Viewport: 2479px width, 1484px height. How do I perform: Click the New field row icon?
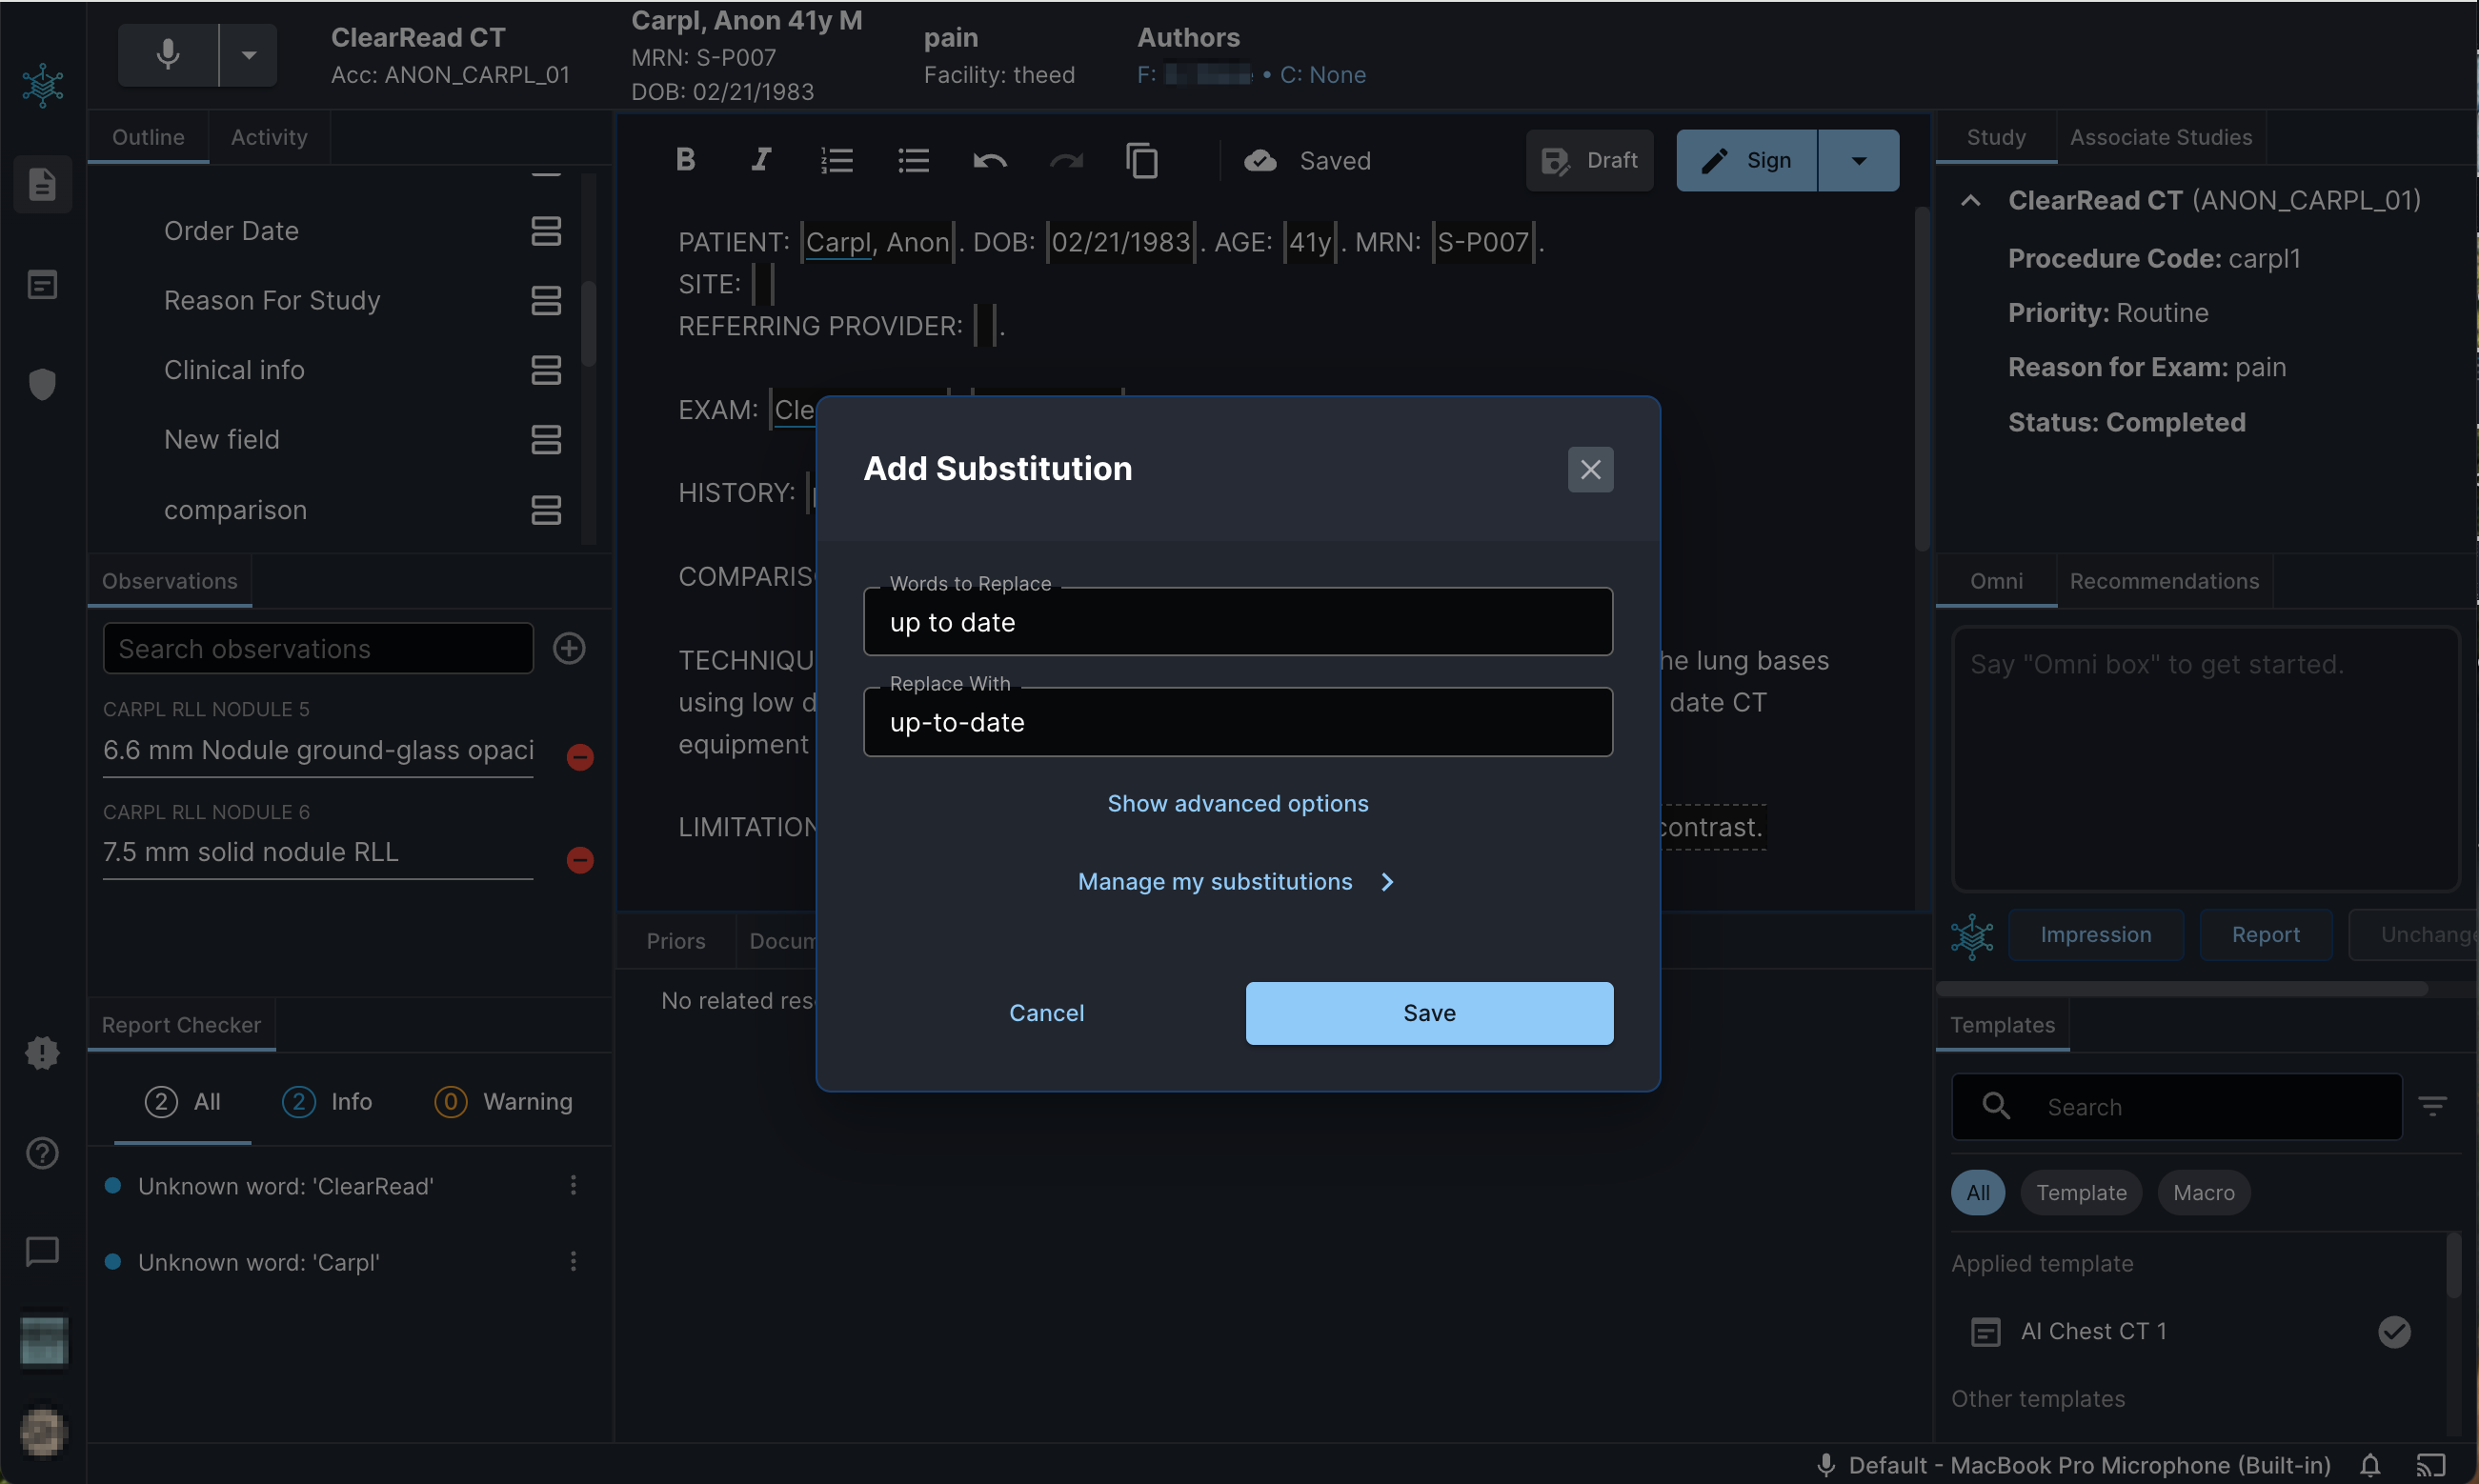(x=546, y=439)
